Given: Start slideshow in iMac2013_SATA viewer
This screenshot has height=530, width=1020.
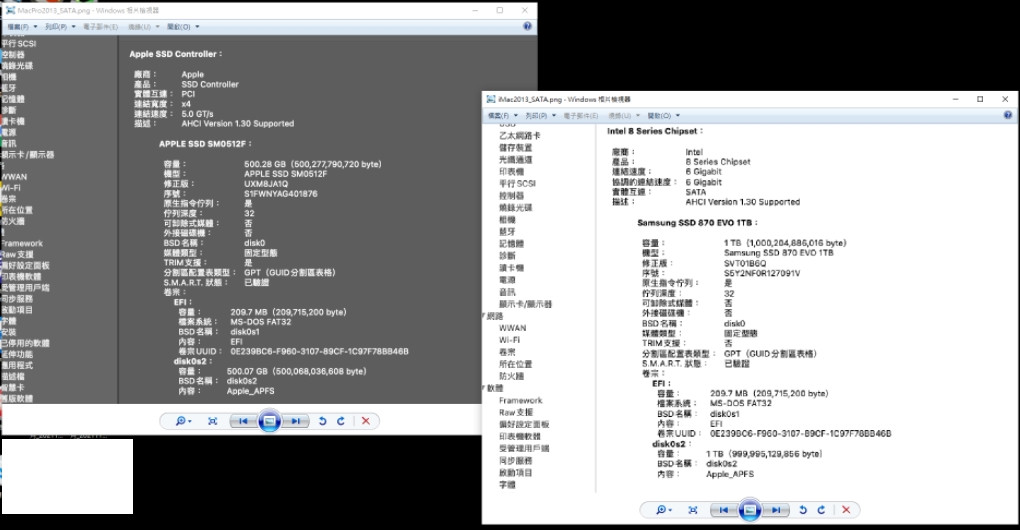Looking at the screenshot, I should [x=749, y=510].
